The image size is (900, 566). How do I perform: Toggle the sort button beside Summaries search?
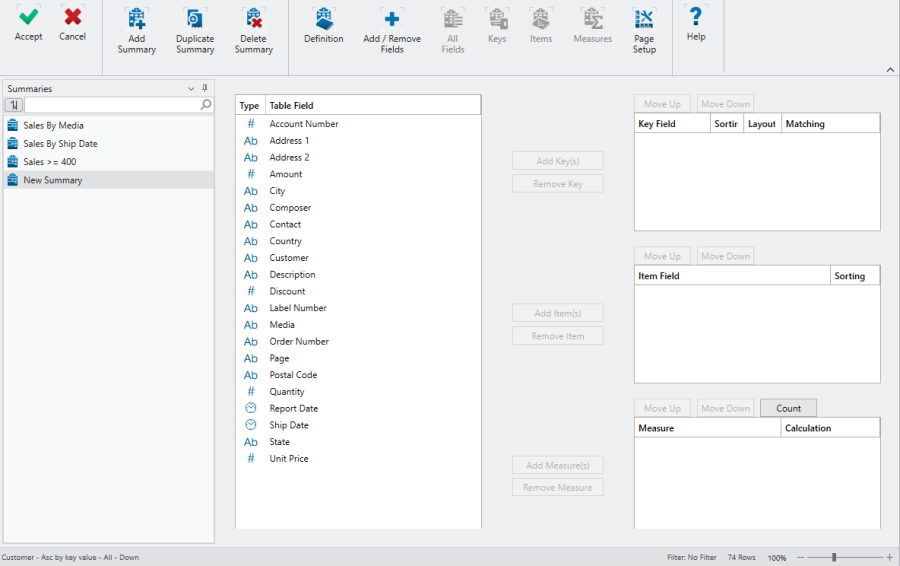pos(14,105)
